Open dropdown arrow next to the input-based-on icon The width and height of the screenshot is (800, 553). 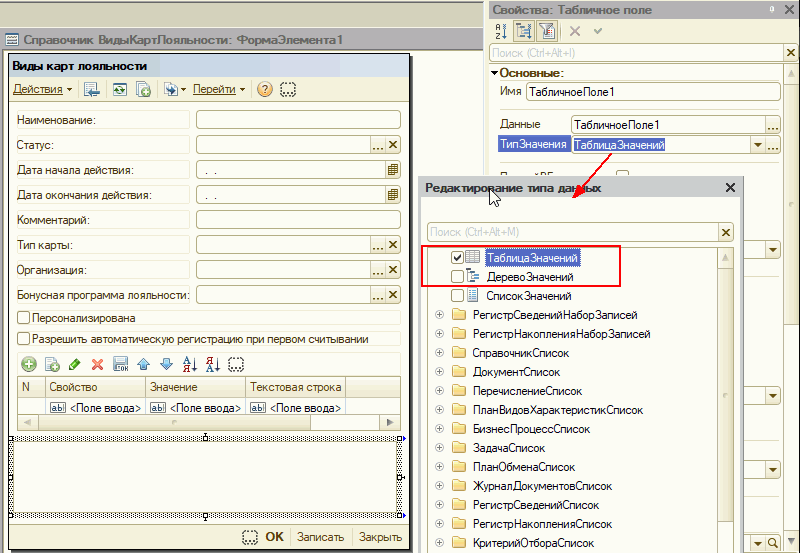point(183,90)
